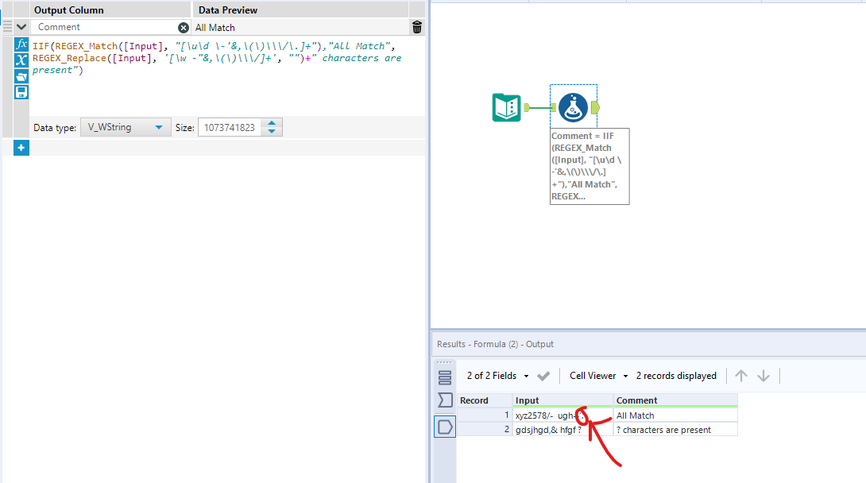Image resolution: width=866 pixels, height=483 pixels.
Task: Click the Output Column header
Action: pyautogui.click(x=68, y=10)
